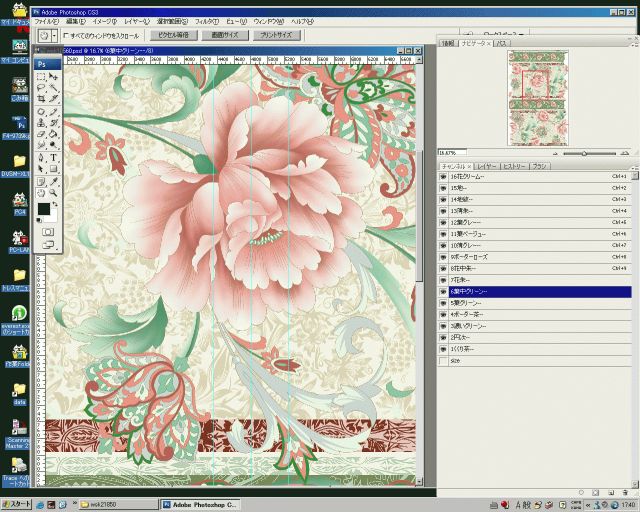Click the ピクセル等倍 (Actual Pixels) button
This screenshot has height=512, width=640.
(173, 35)
